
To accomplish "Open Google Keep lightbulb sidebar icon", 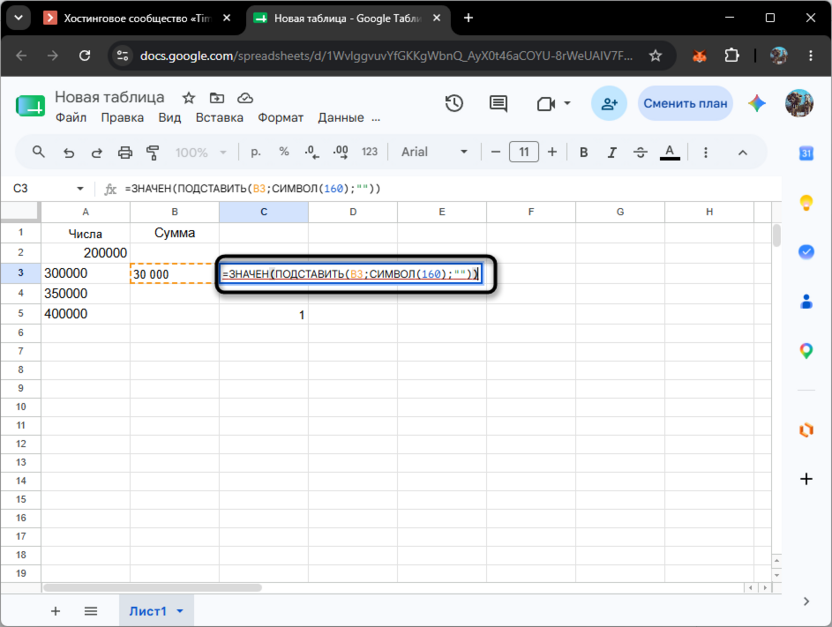I will click(806, 202).
